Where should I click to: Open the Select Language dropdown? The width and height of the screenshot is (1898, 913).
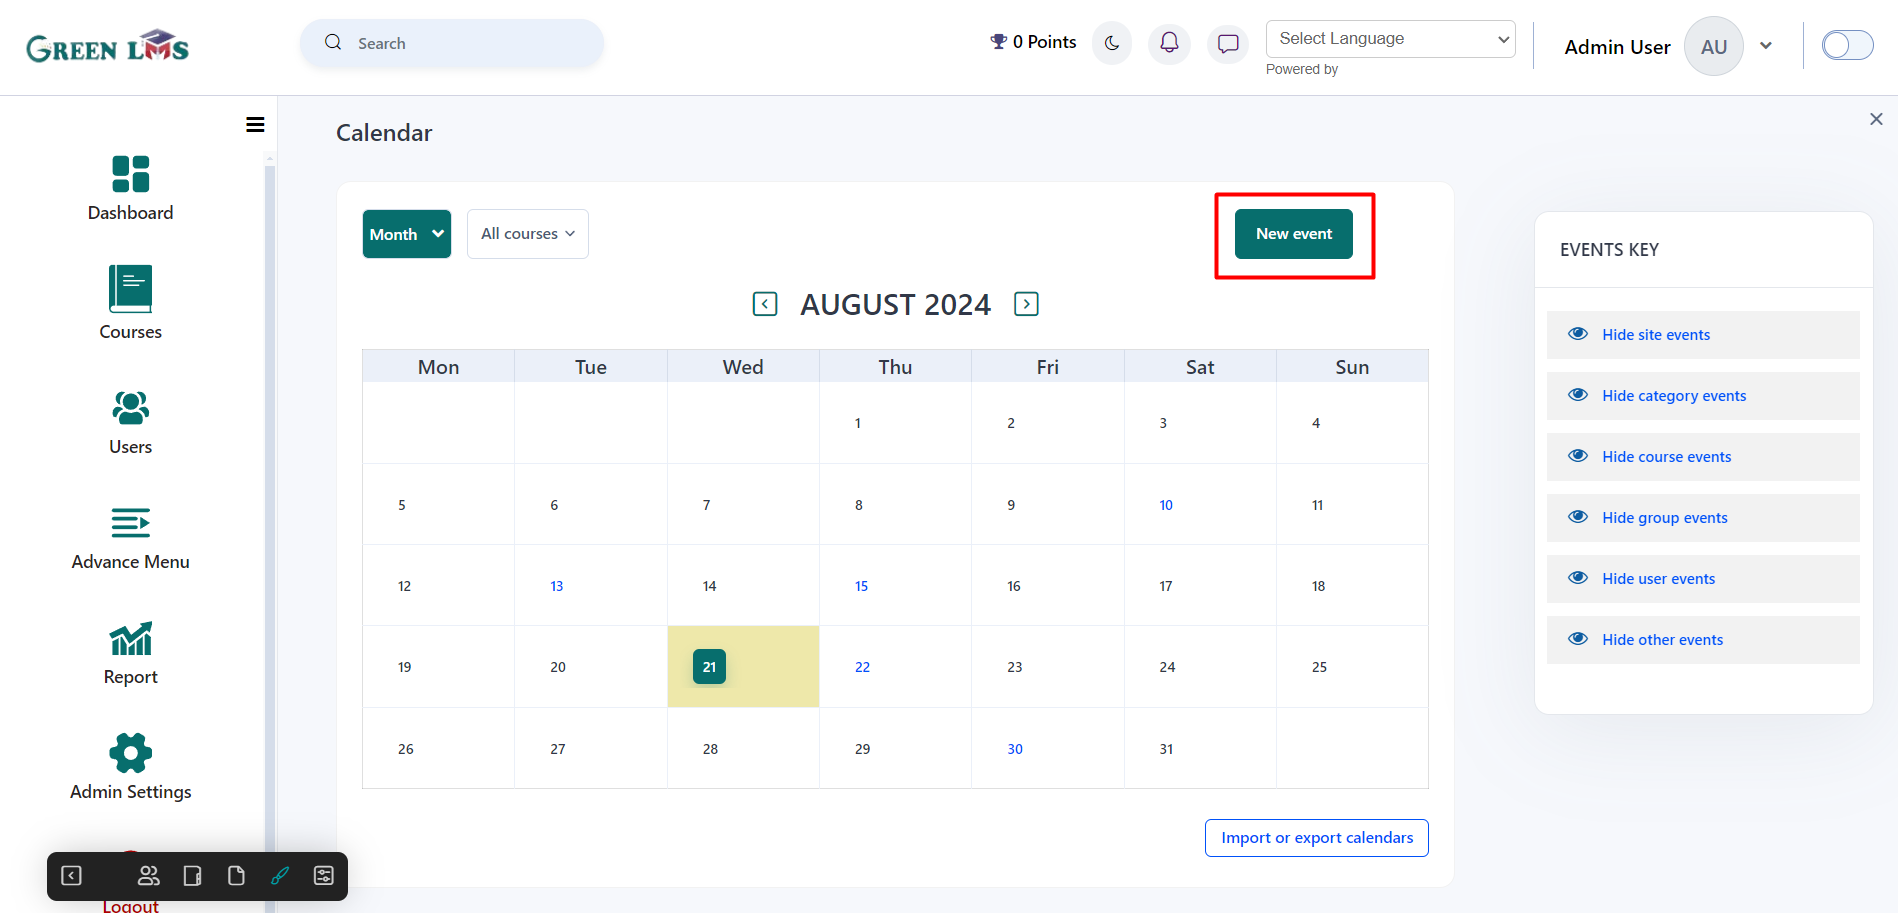point(1390,39)
